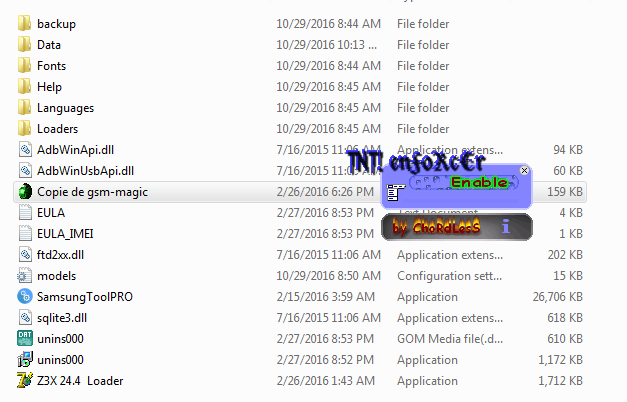
Task: Select the AdbWinApi.dll file icon
Action: [25, 150]
